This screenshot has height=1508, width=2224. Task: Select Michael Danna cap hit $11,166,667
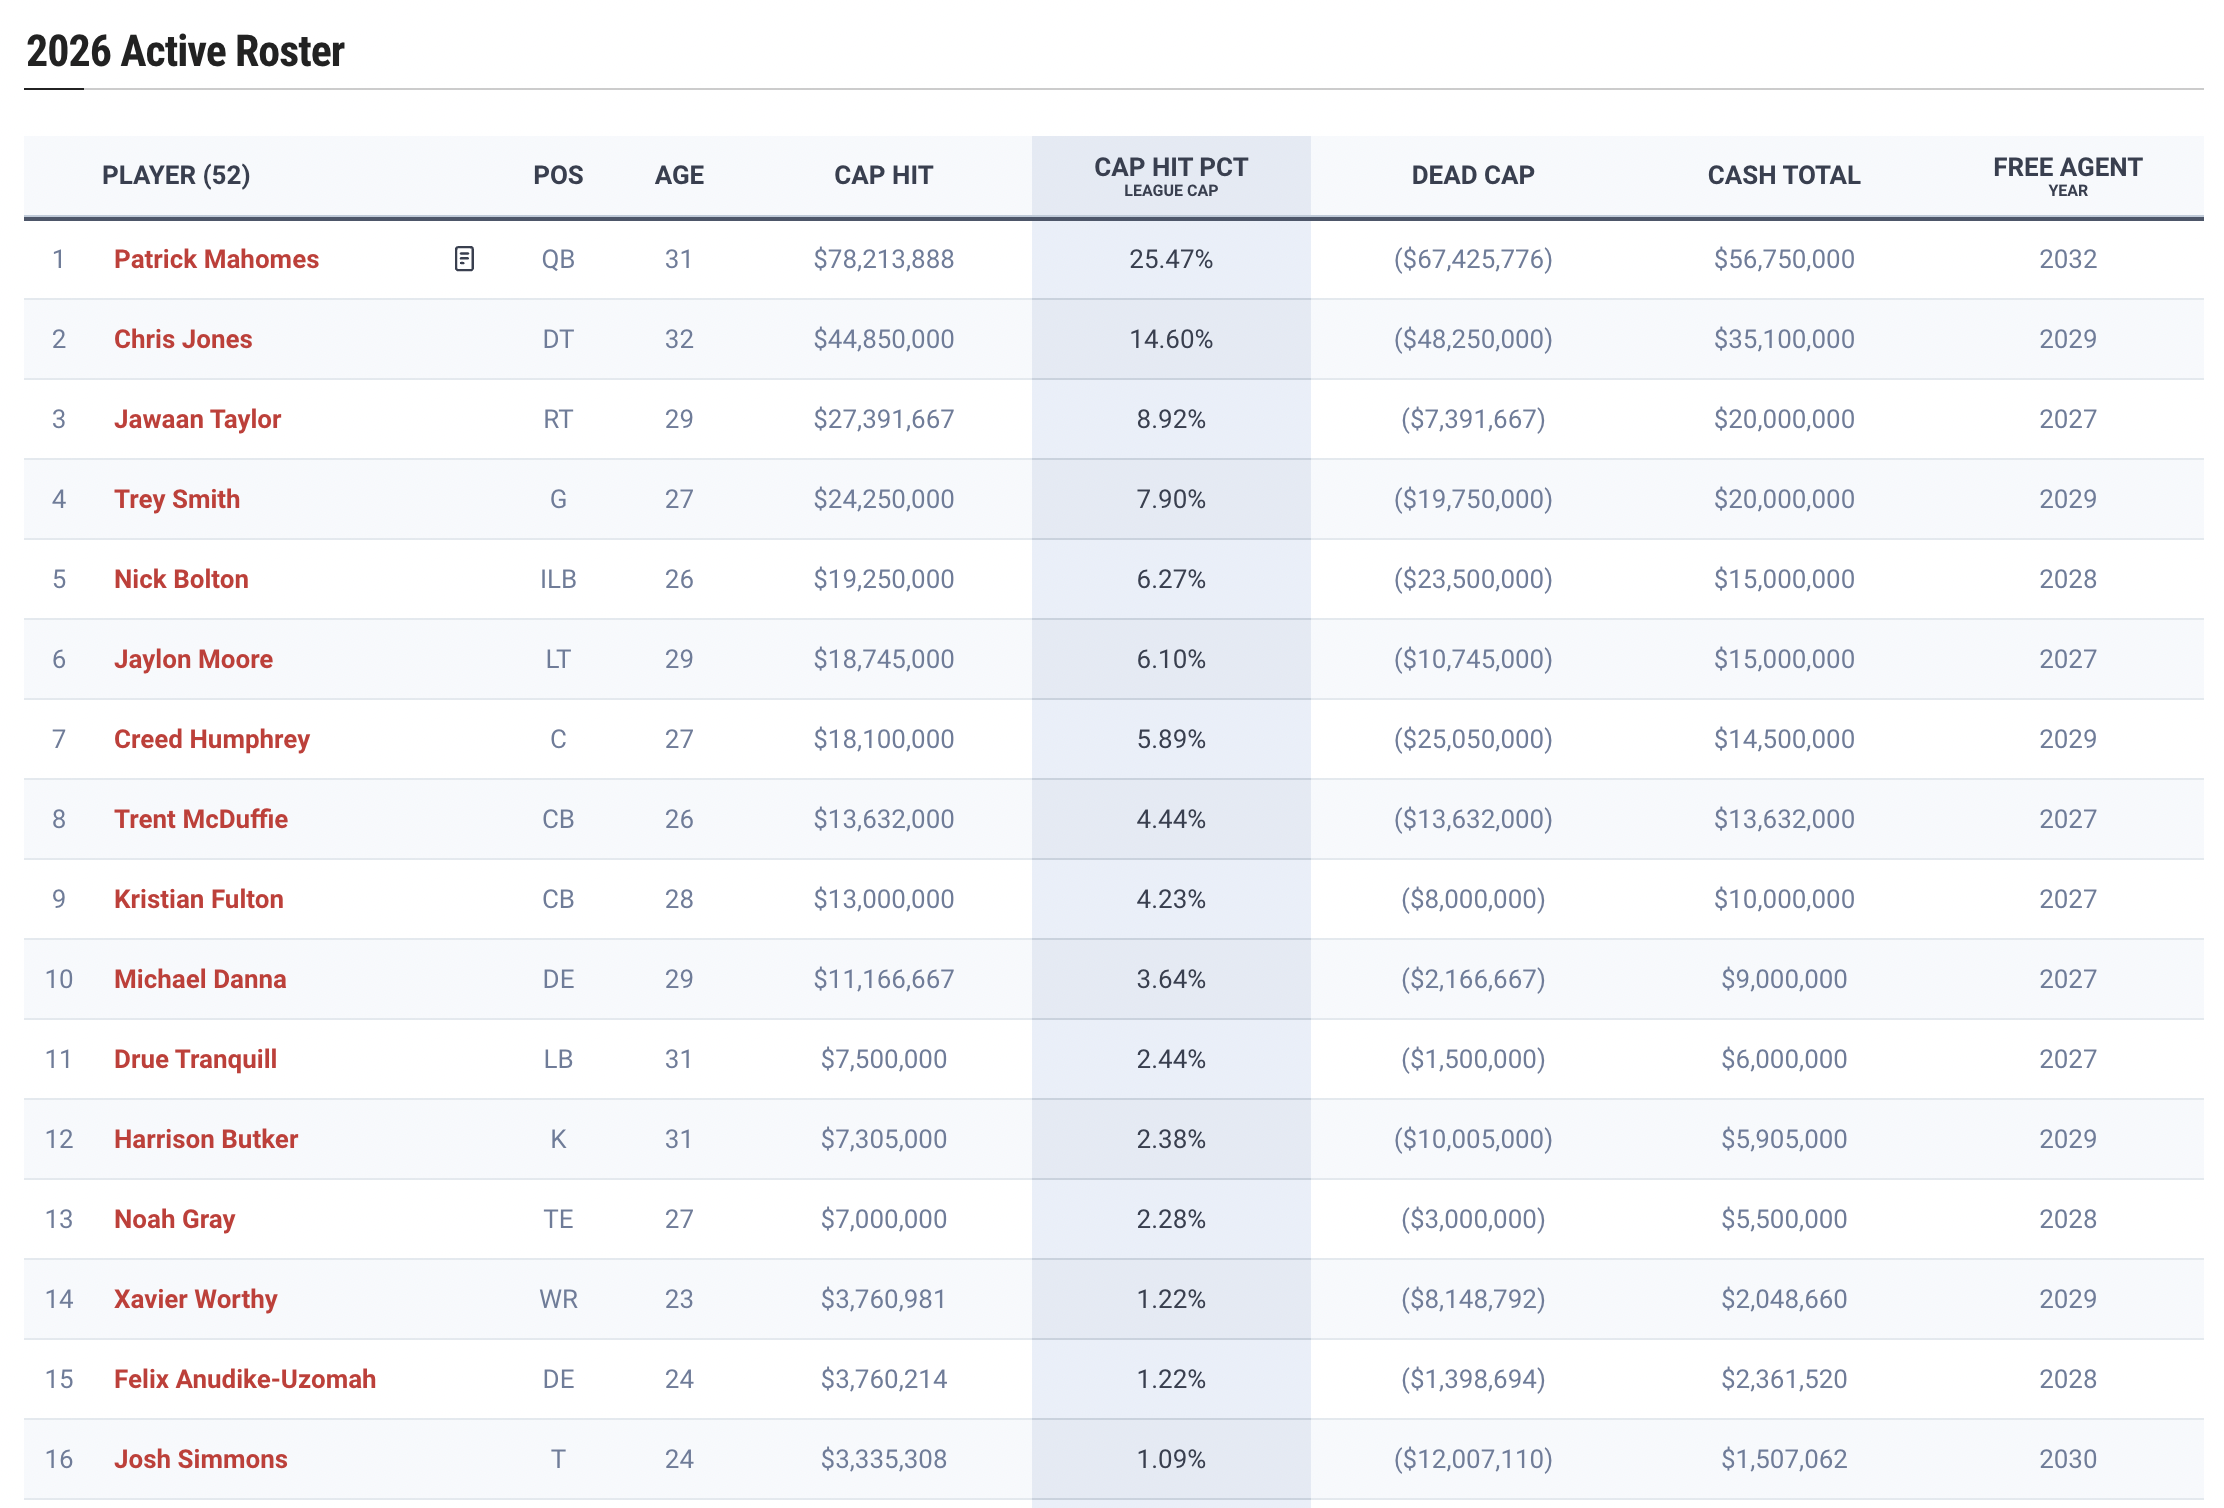(883, 979)
